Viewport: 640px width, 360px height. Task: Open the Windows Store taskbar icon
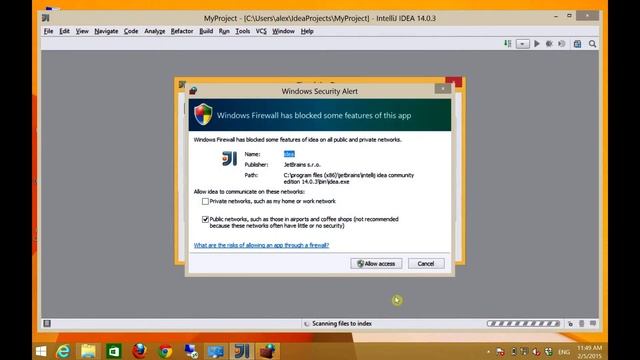pyautogui.click(x=113, y=351)
